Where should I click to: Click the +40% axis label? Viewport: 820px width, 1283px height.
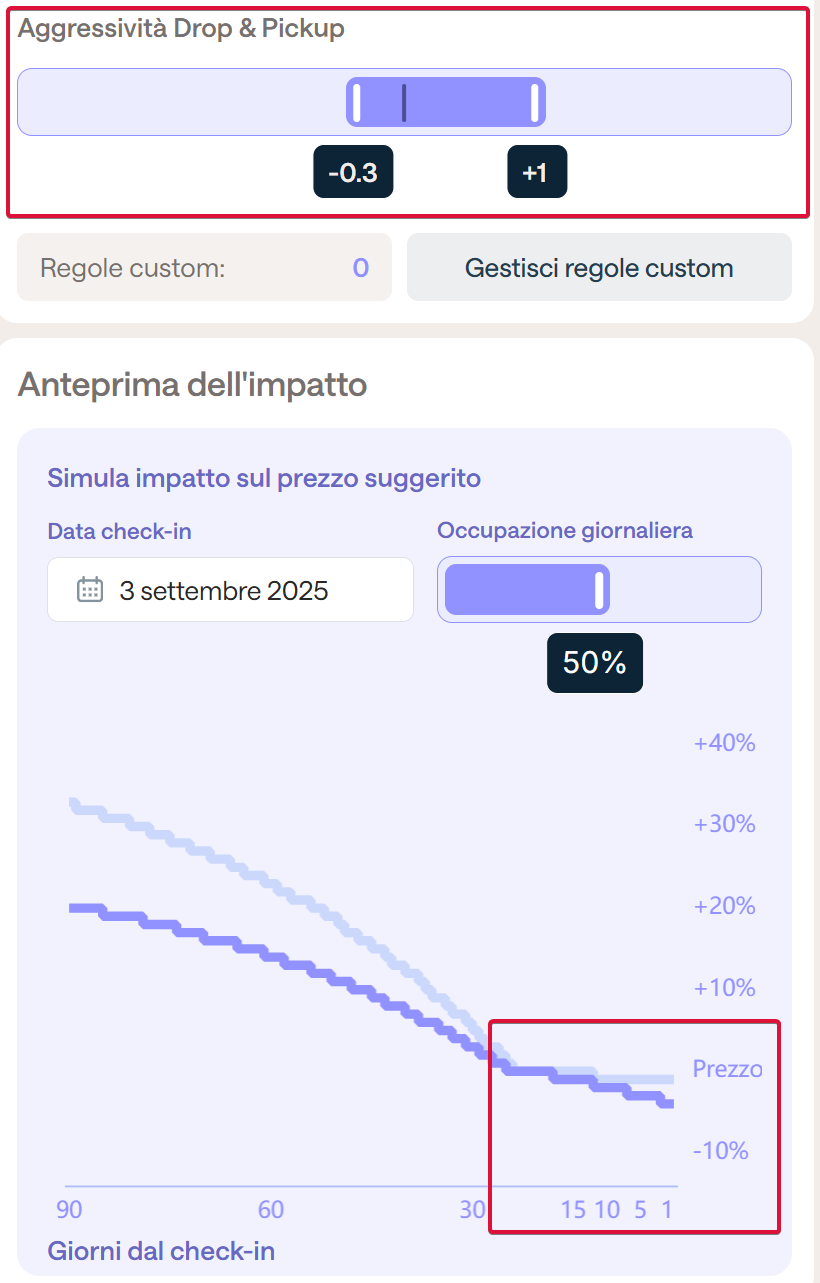click(724, 743)
